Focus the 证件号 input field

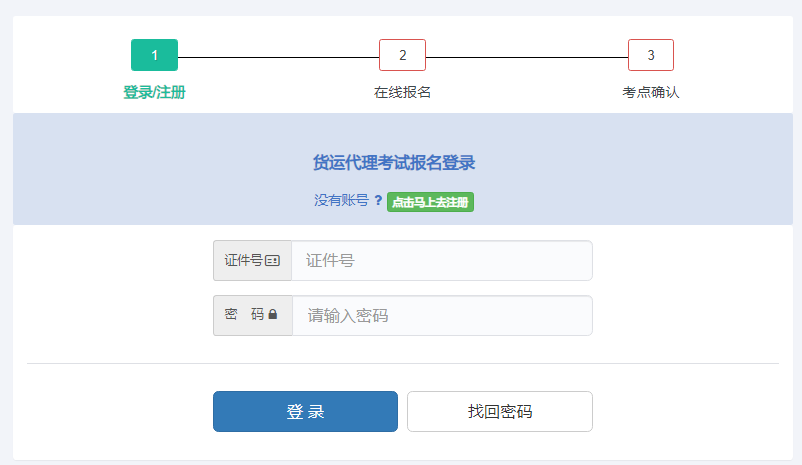click(x=441, y=261)
